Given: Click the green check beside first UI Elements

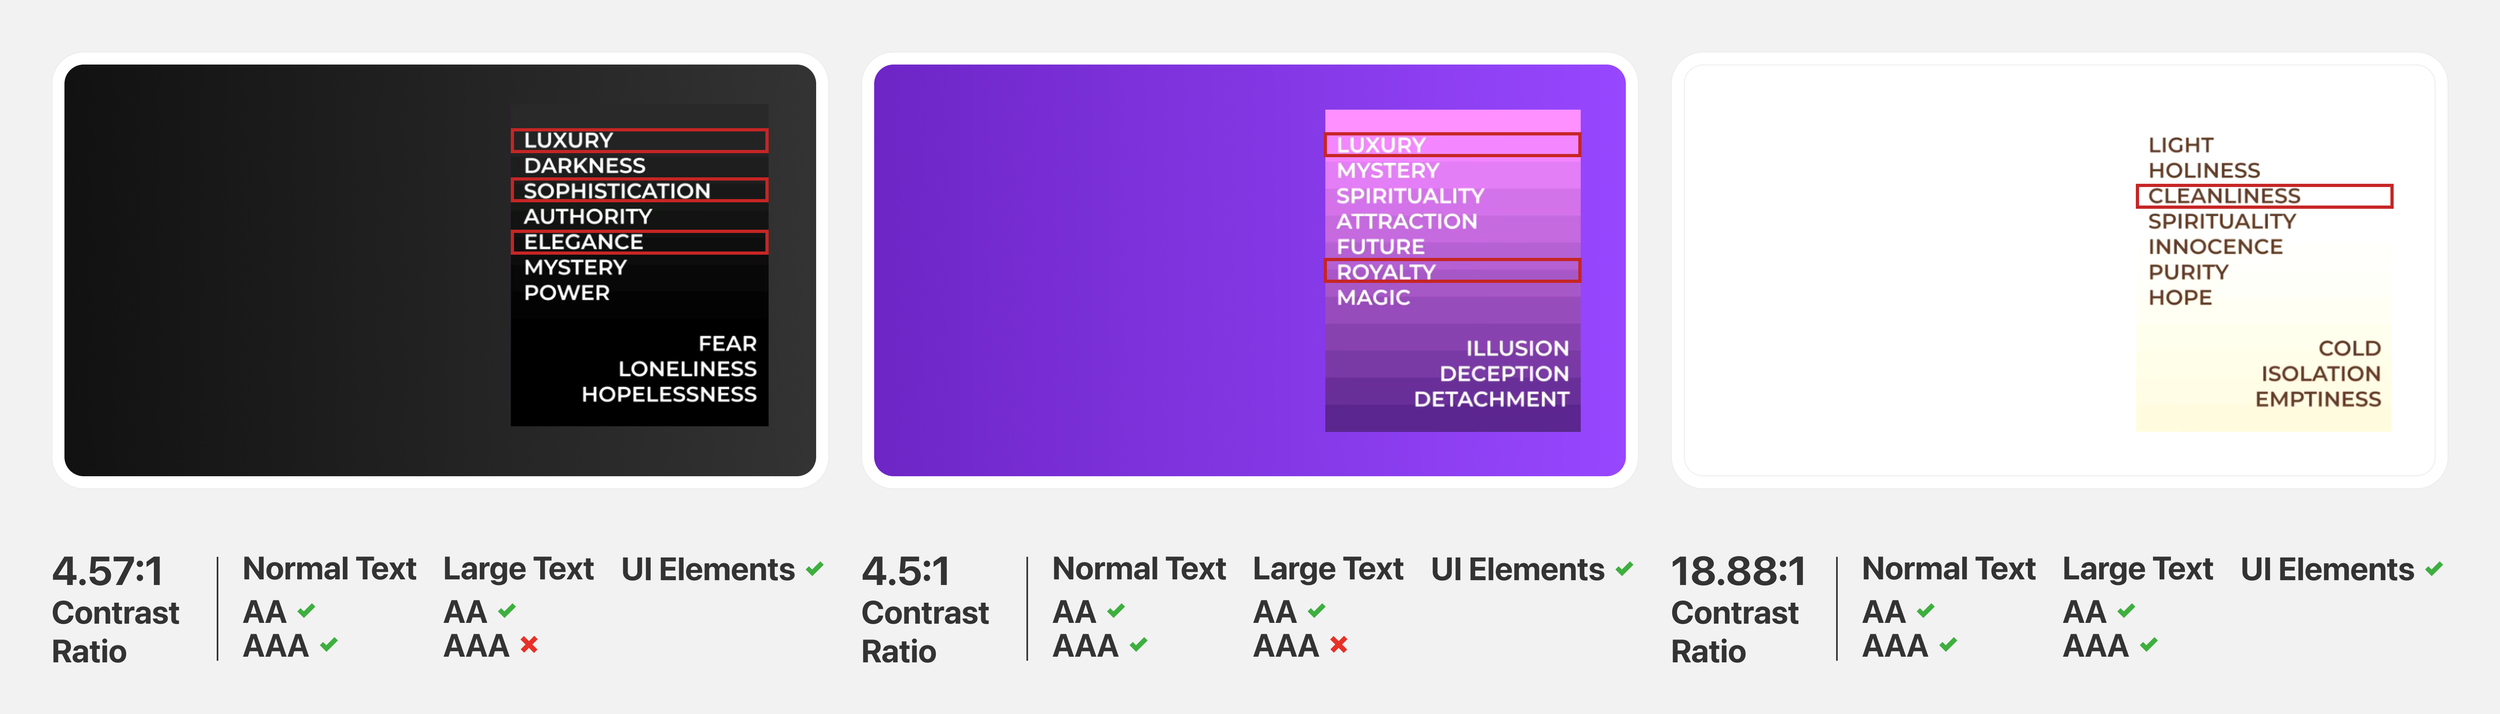Looking at the screenshot, I should coord(815,569).
